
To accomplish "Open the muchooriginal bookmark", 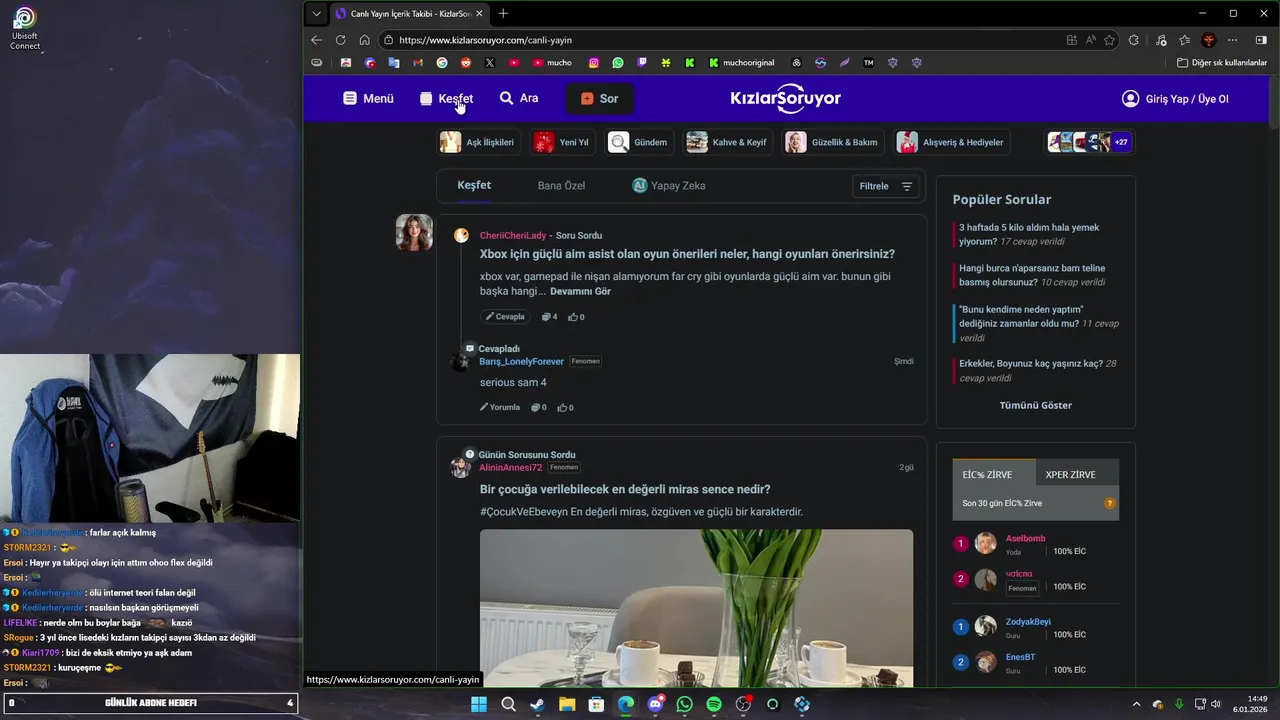I will (x=741, y=62).
